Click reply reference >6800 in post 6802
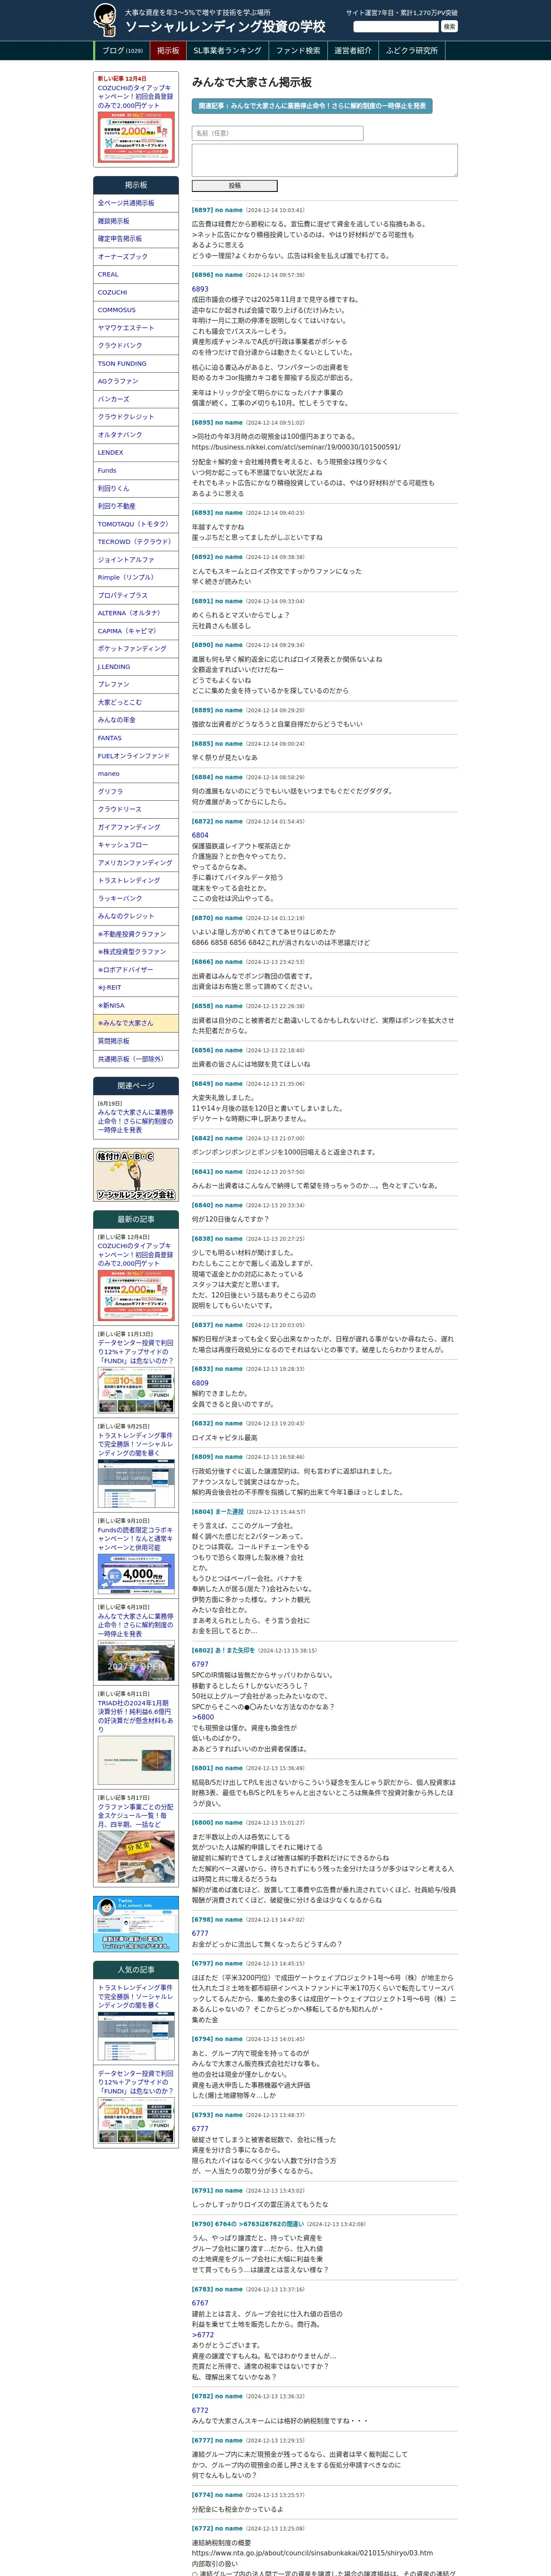 click(203, 1717)
